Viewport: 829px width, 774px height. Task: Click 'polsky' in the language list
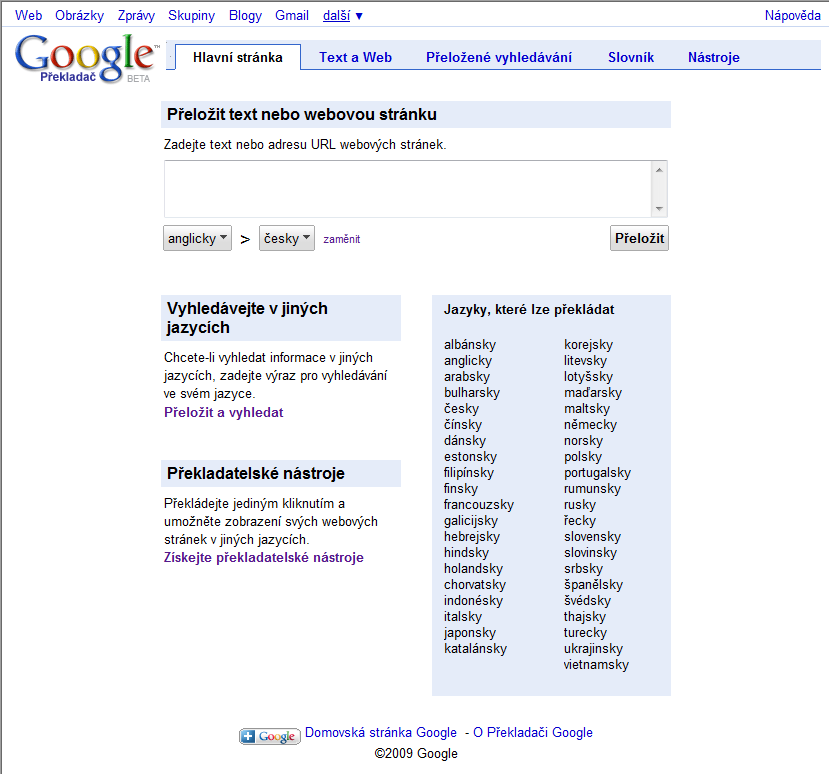tap(583, 456)
